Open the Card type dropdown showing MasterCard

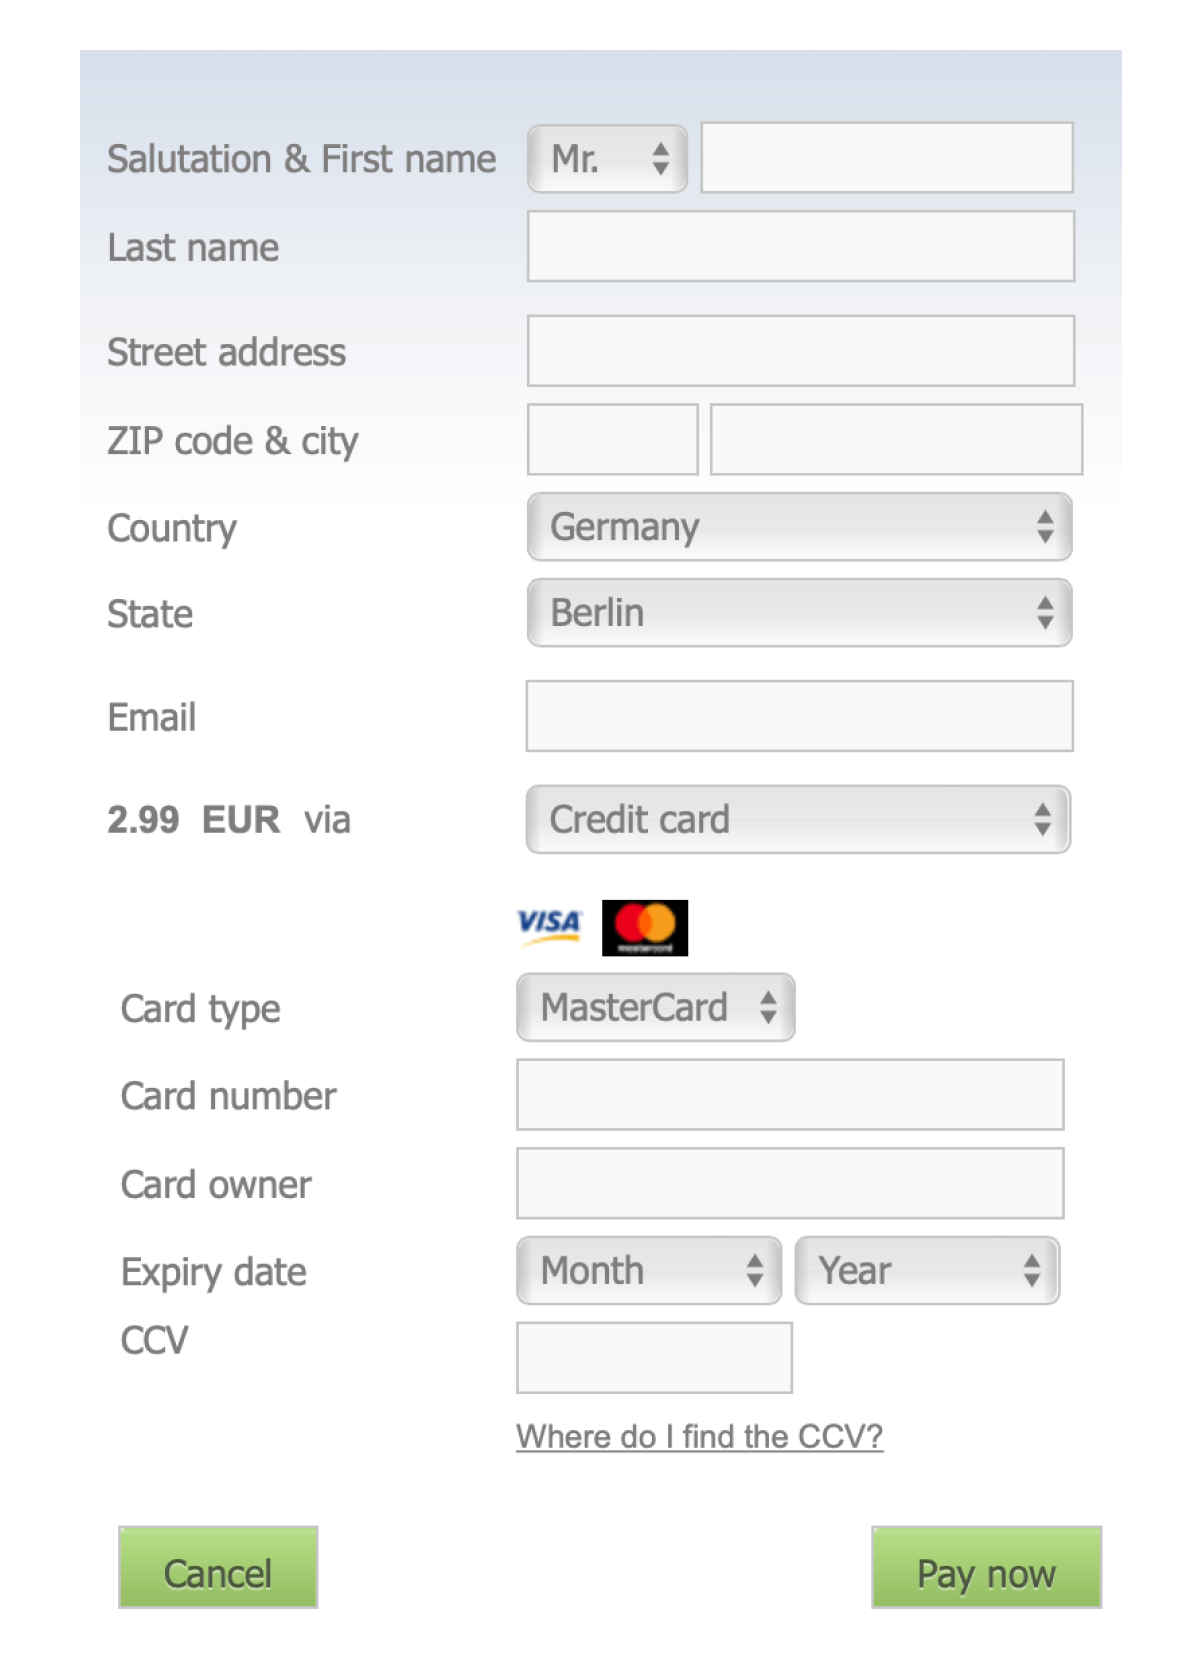point(654,1008)
